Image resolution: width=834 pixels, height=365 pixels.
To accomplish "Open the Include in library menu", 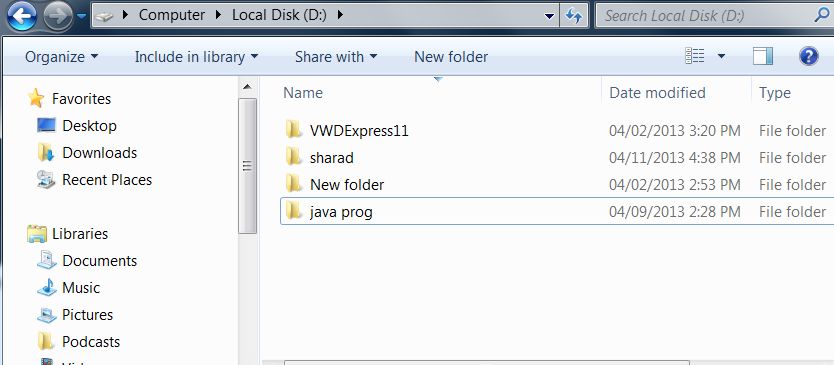I will tap(196, 57).
